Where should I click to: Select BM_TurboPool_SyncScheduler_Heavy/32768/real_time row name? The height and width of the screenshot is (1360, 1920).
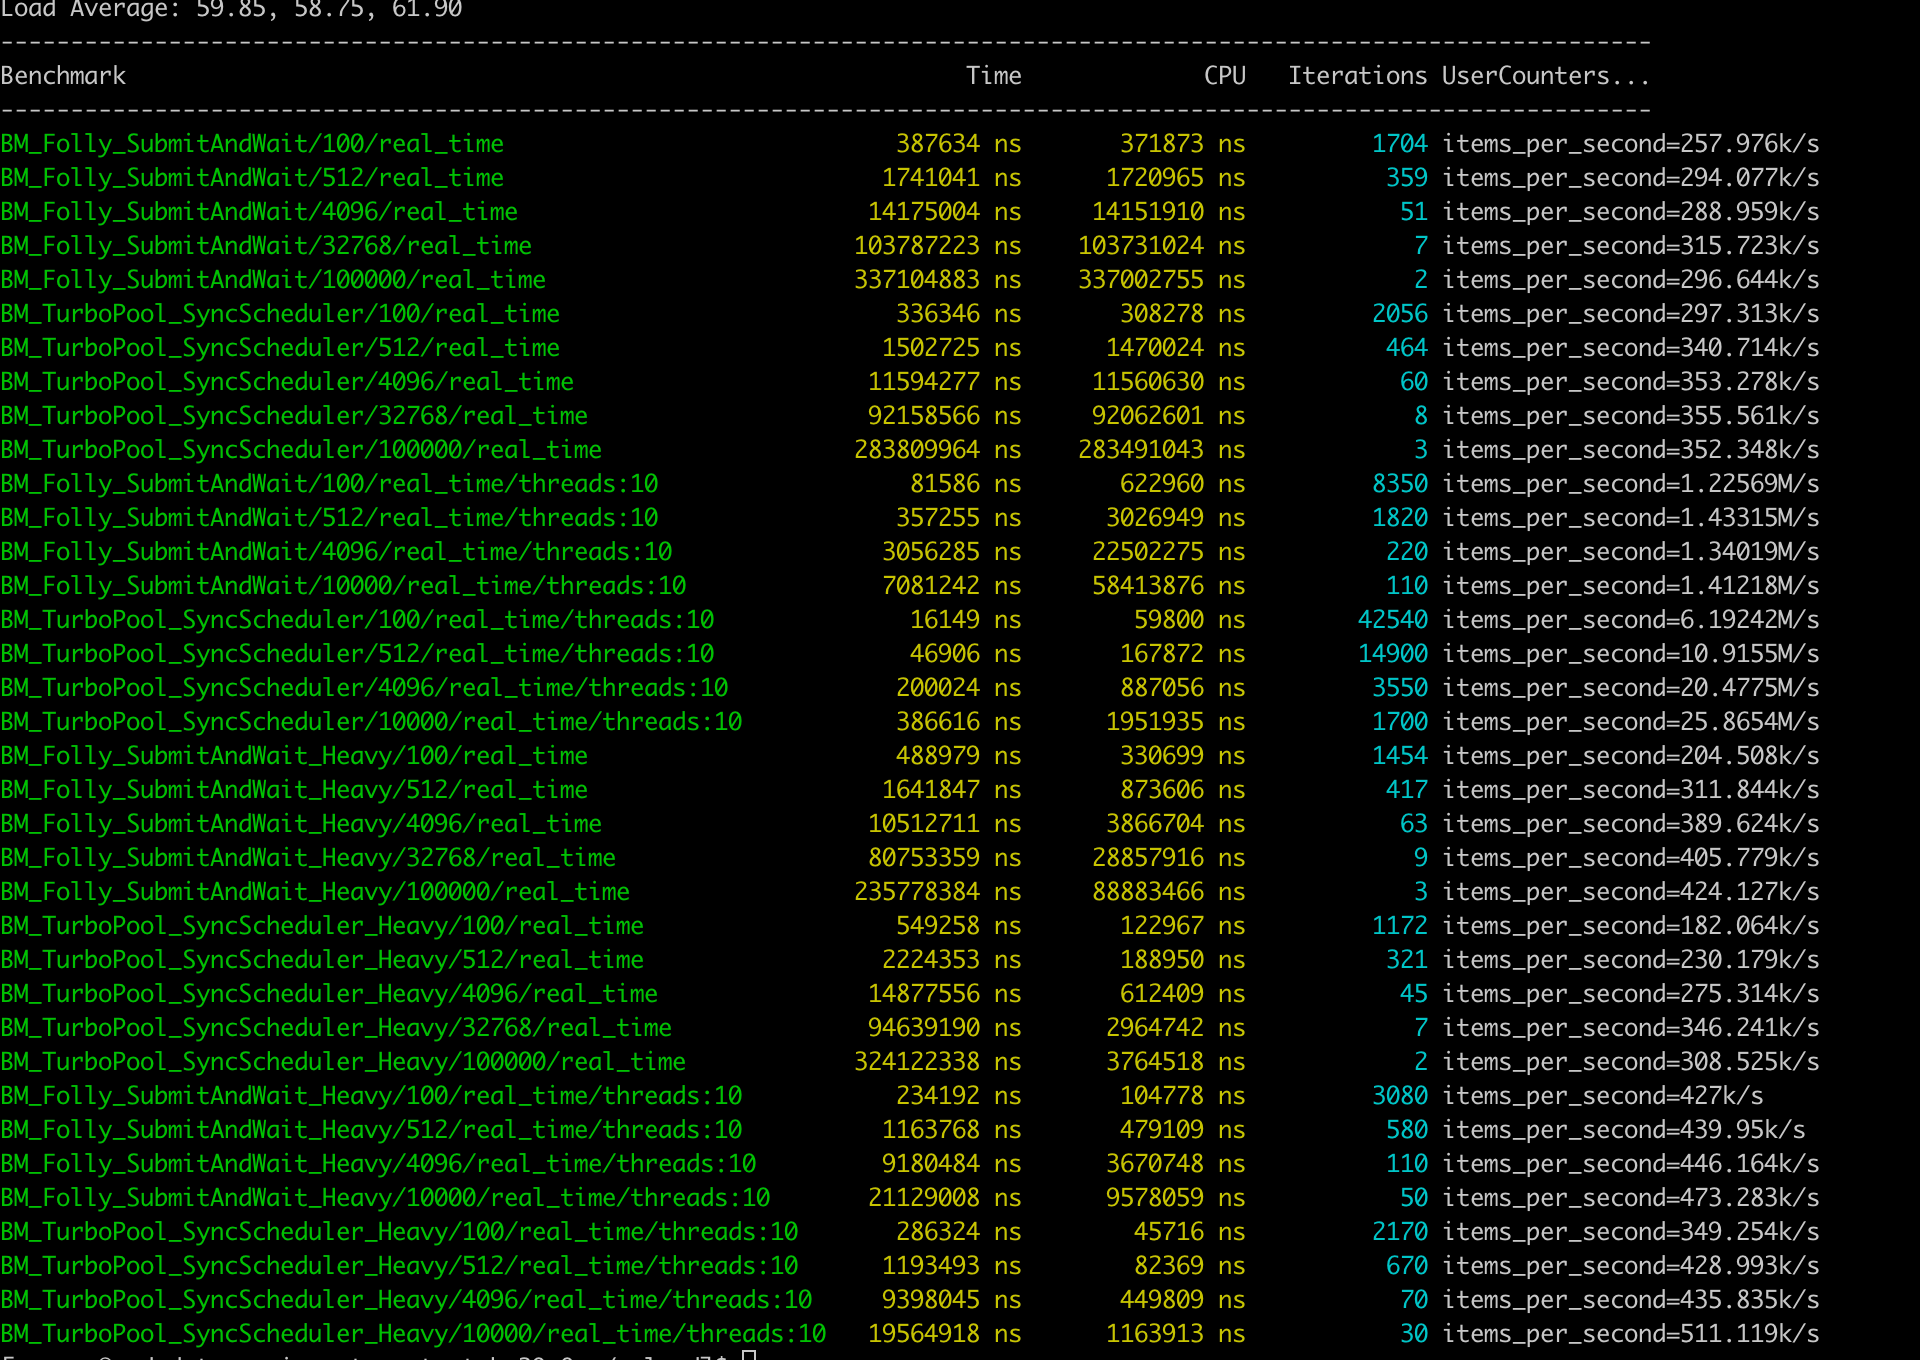(x=336, y=1028)
